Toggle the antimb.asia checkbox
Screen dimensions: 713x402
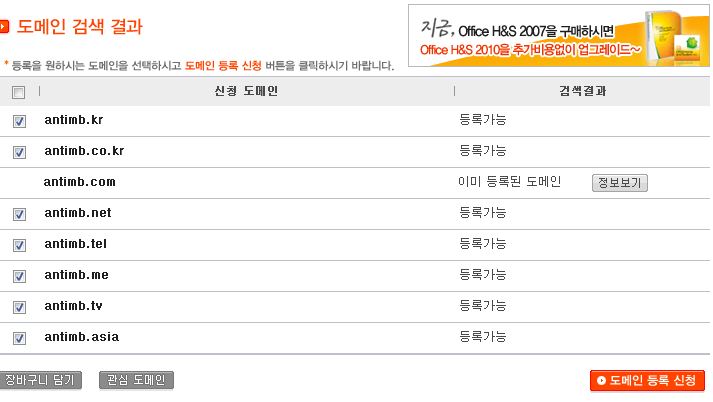(19, 338)
